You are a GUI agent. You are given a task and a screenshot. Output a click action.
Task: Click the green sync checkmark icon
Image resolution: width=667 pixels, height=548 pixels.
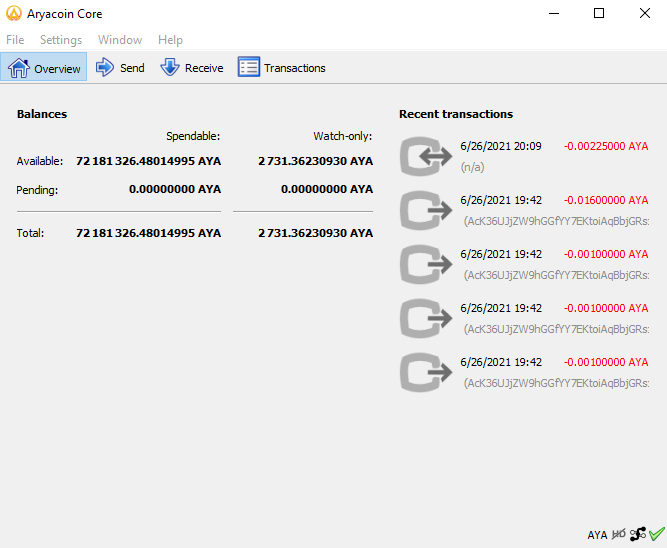click(657, 533)
